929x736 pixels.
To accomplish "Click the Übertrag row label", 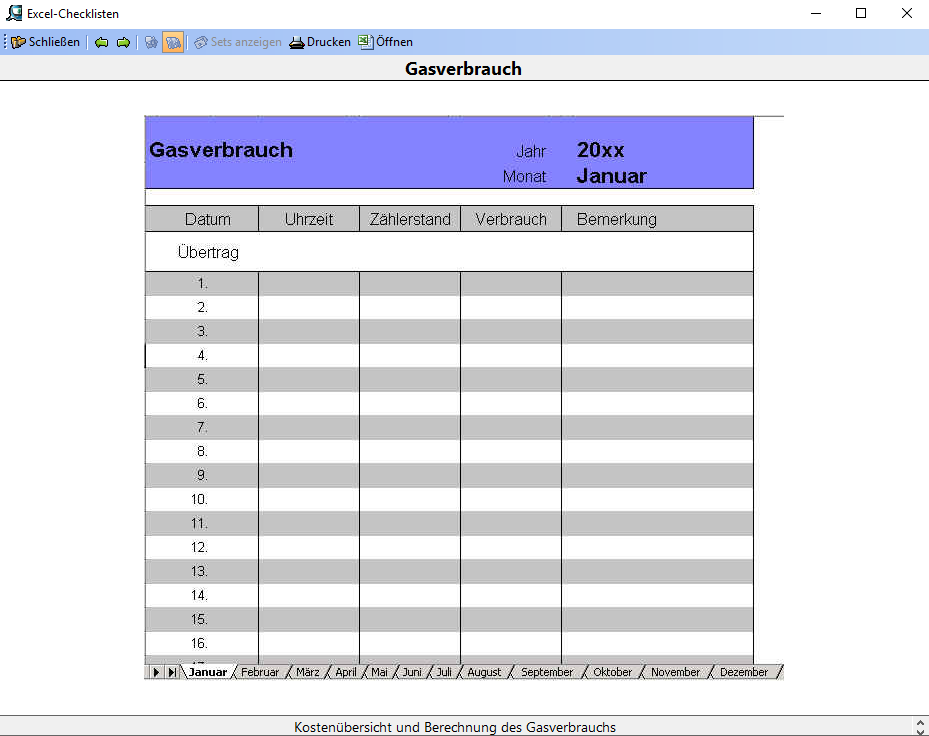I will coord(208,252).
